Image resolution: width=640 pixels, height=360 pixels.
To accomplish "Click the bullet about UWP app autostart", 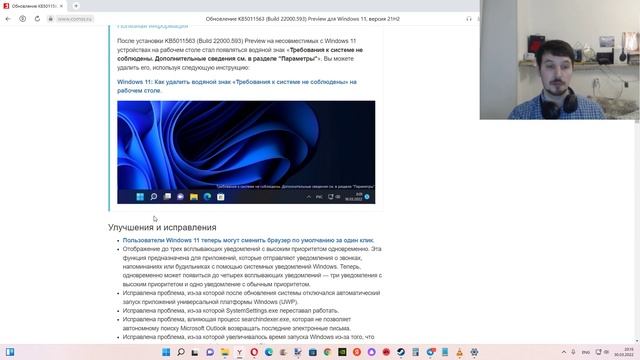I will 251,298.
